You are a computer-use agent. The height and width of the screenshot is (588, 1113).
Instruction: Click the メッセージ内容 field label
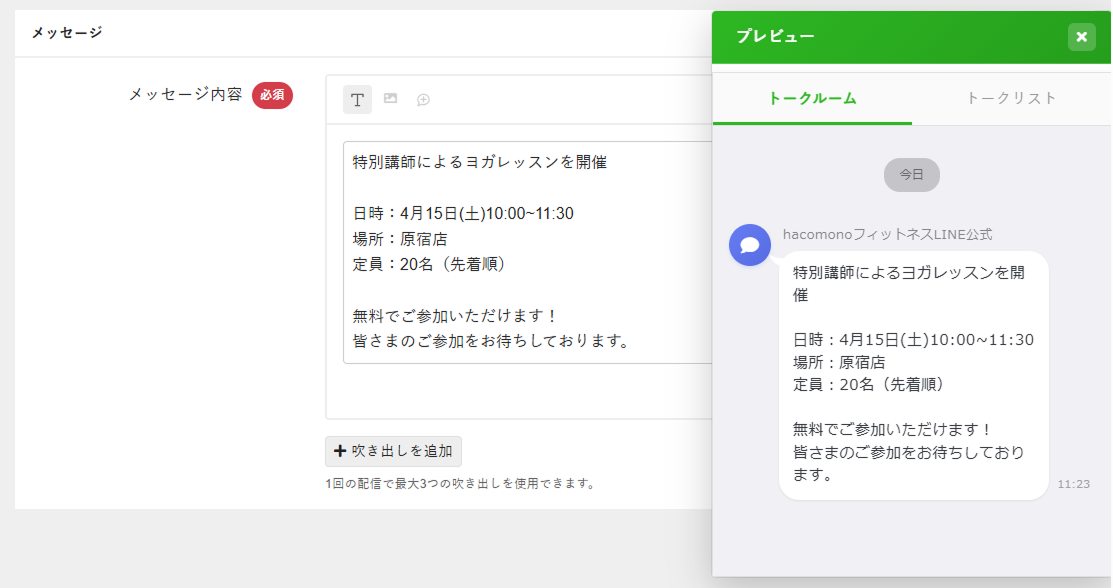coord(185,94)
